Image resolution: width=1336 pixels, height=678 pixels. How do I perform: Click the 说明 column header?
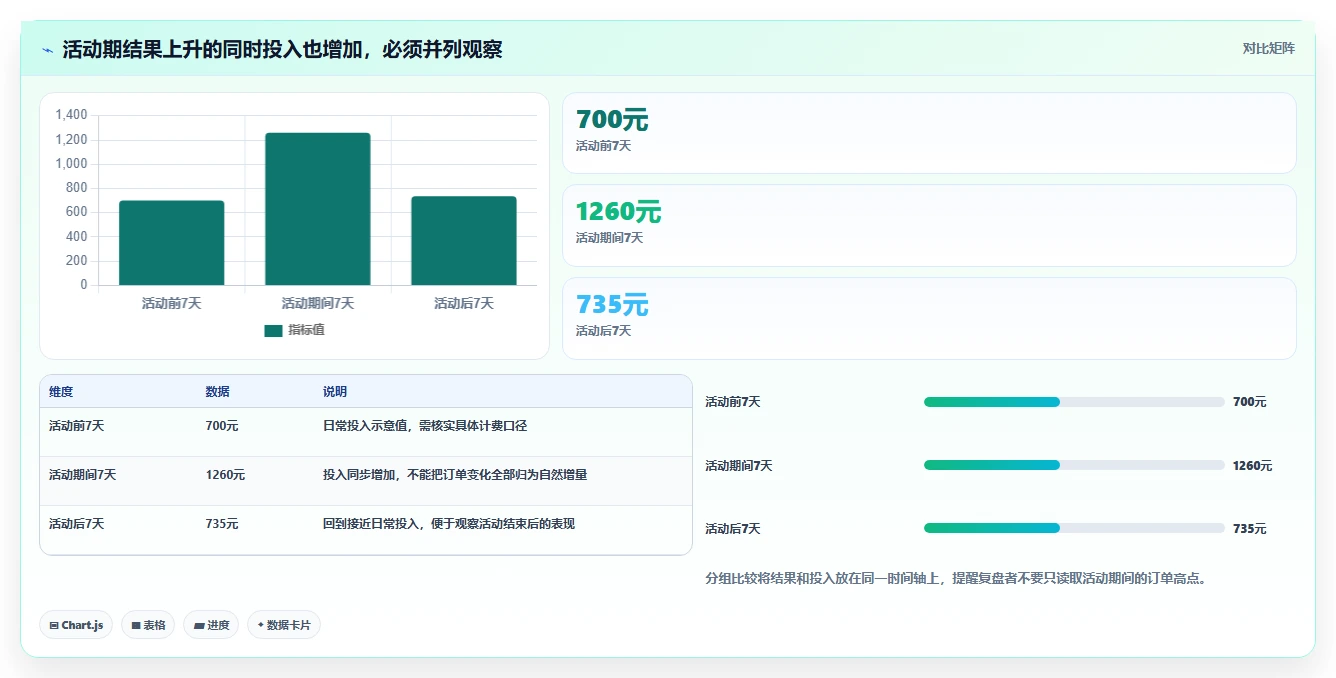pos(335,392)
